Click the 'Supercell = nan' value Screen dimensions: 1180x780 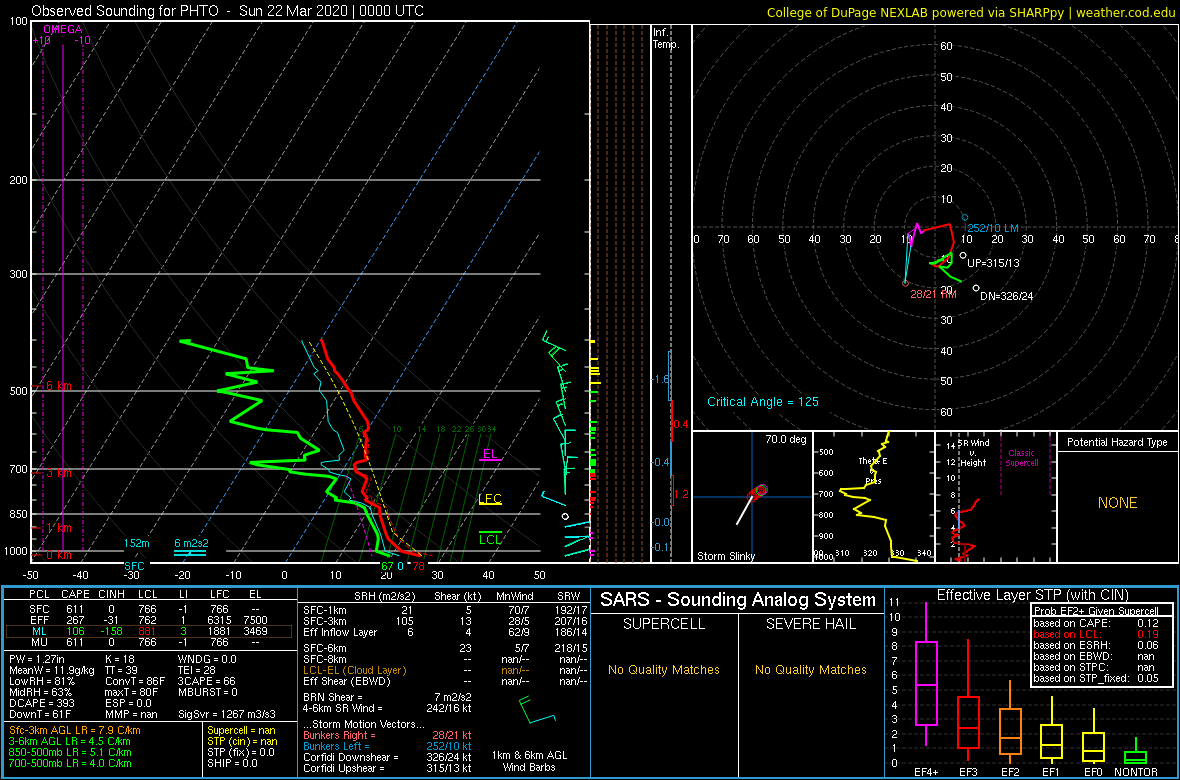point(242,730)
